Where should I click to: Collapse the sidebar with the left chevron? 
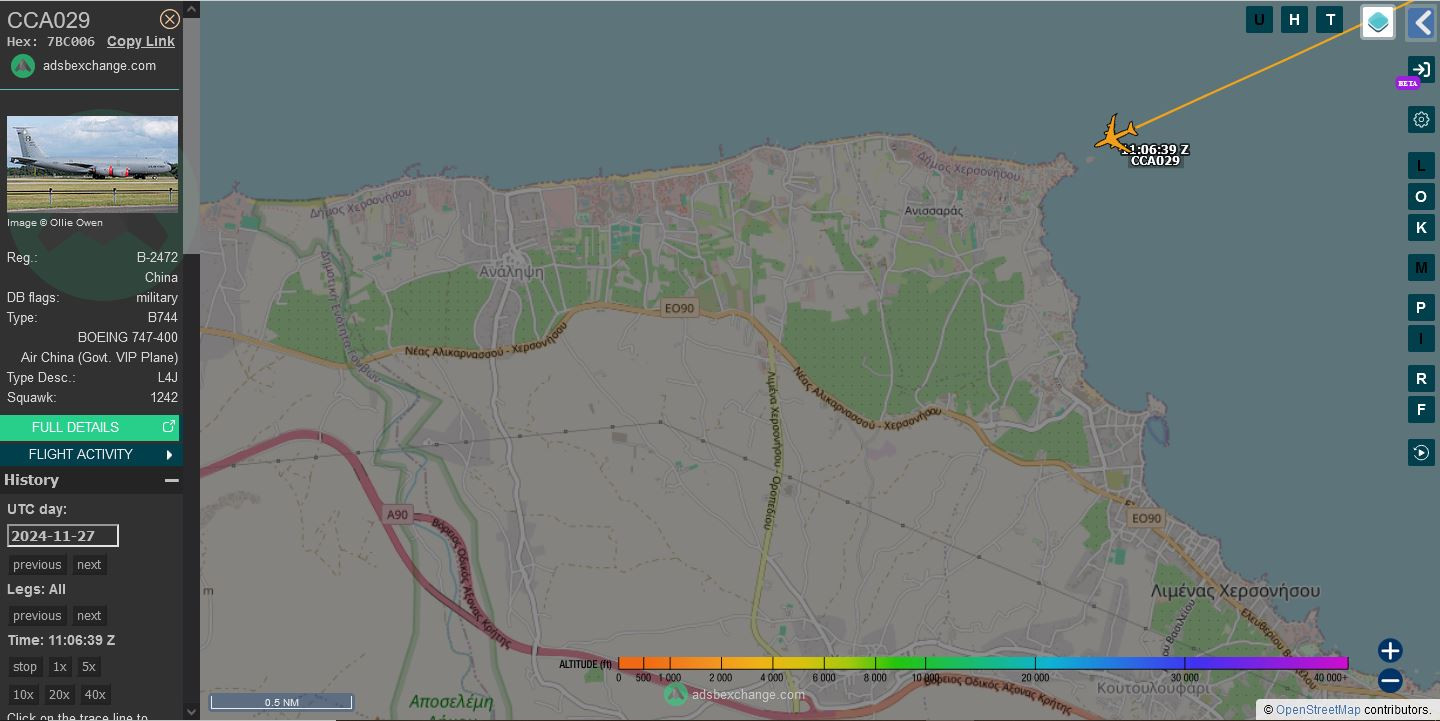pyautogui.click(x=1422, y=21)
